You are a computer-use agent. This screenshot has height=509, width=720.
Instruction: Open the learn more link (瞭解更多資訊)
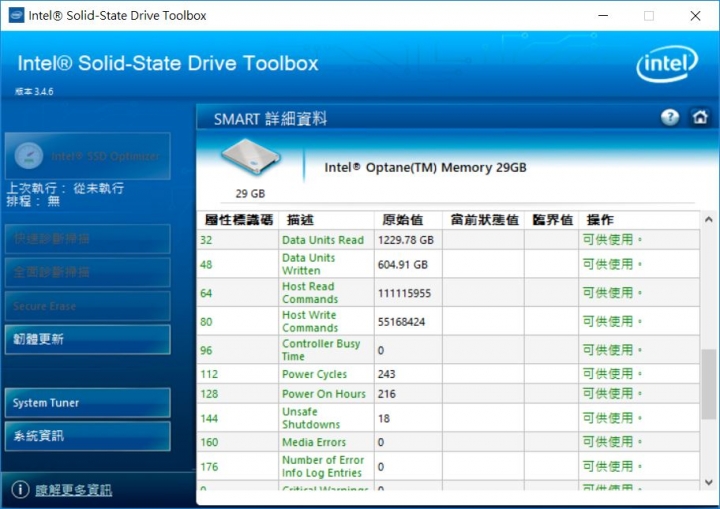coord(73,490)
